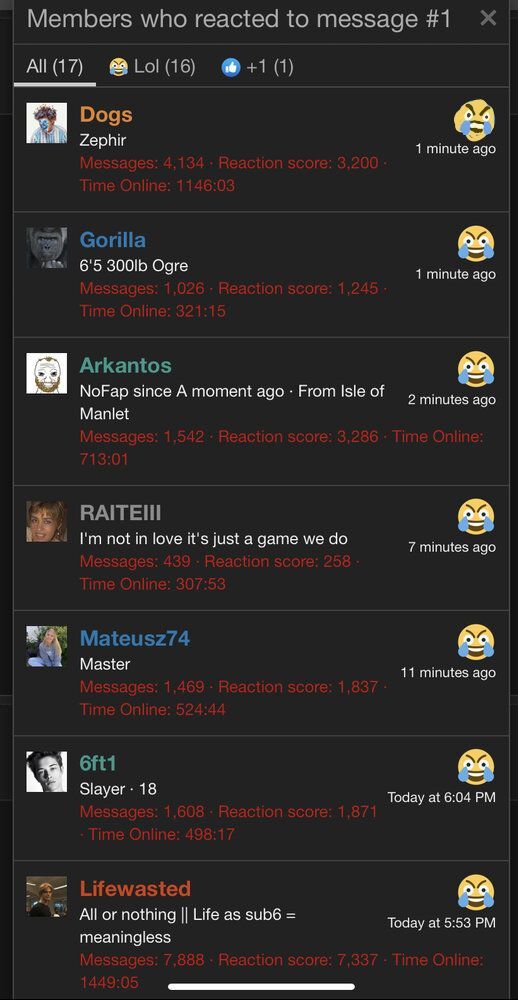
Task: Visit RAITEIII's profile via username
Action: (121, 512)
